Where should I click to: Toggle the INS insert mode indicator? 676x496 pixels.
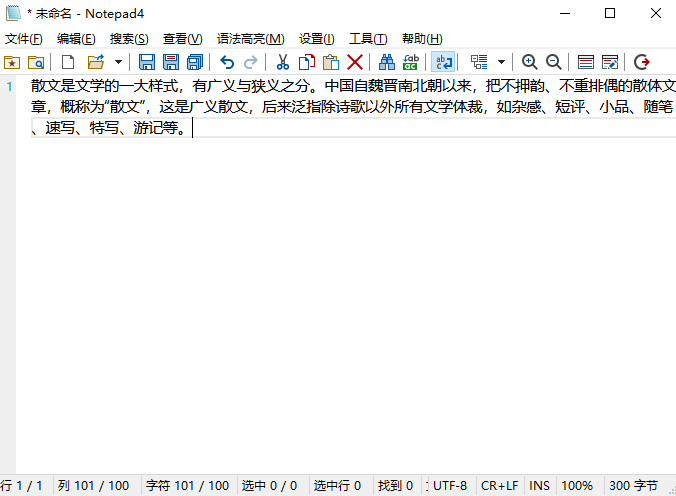[x=539, y=486]
